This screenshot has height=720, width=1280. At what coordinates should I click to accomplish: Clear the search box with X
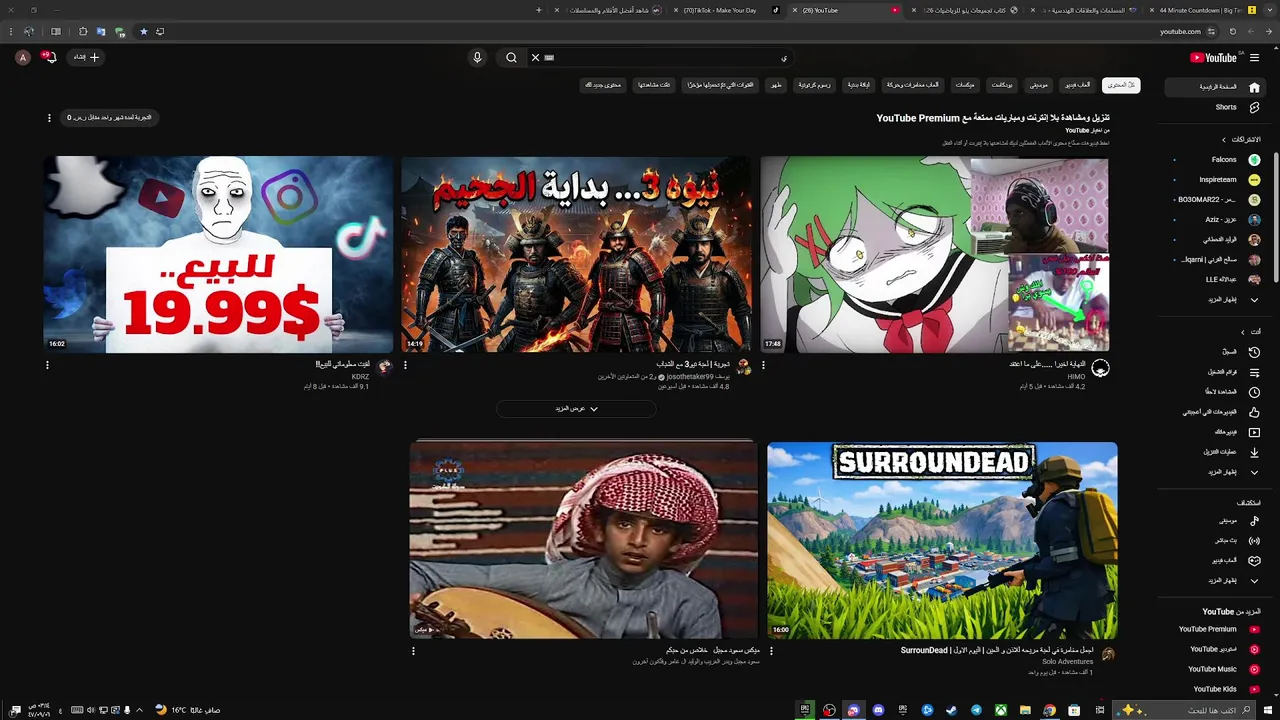coord(535,58)
